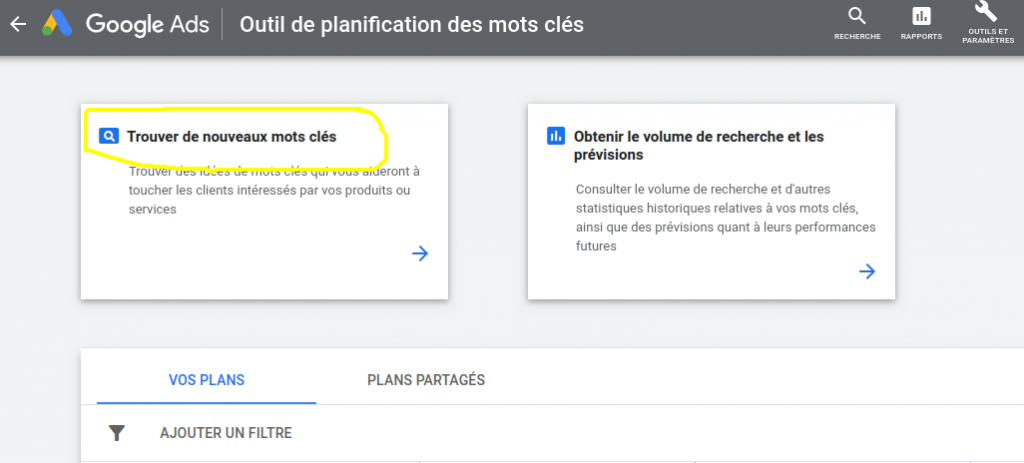The height and width of the screenshot is (463, 1024).
Task: Open the Rapports reports icon
Action: pos(921,16)
